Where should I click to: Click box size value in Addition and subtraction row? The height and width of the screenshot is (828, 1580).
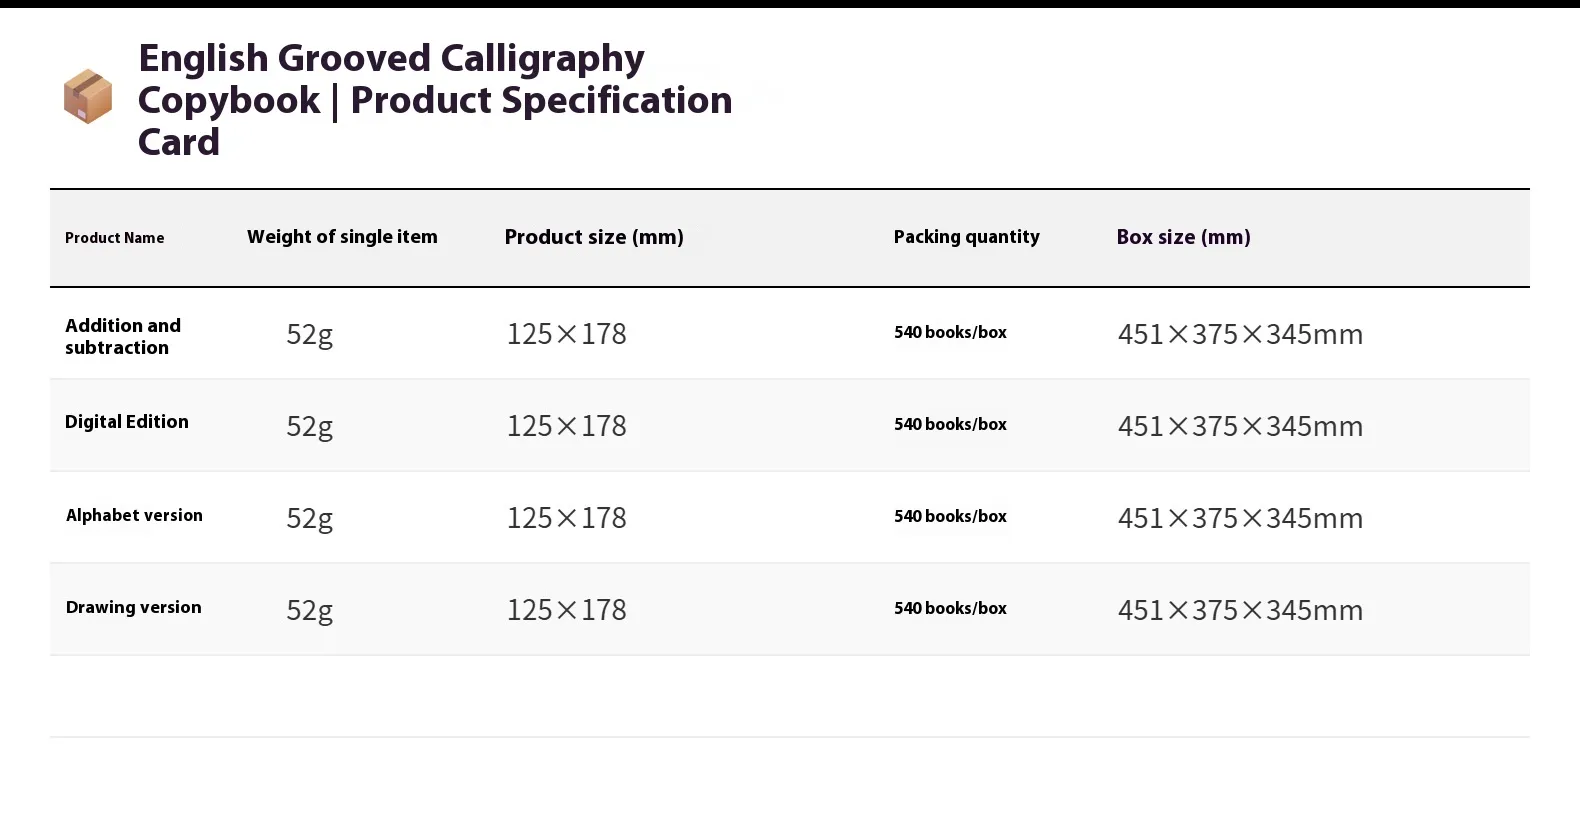1240,334
